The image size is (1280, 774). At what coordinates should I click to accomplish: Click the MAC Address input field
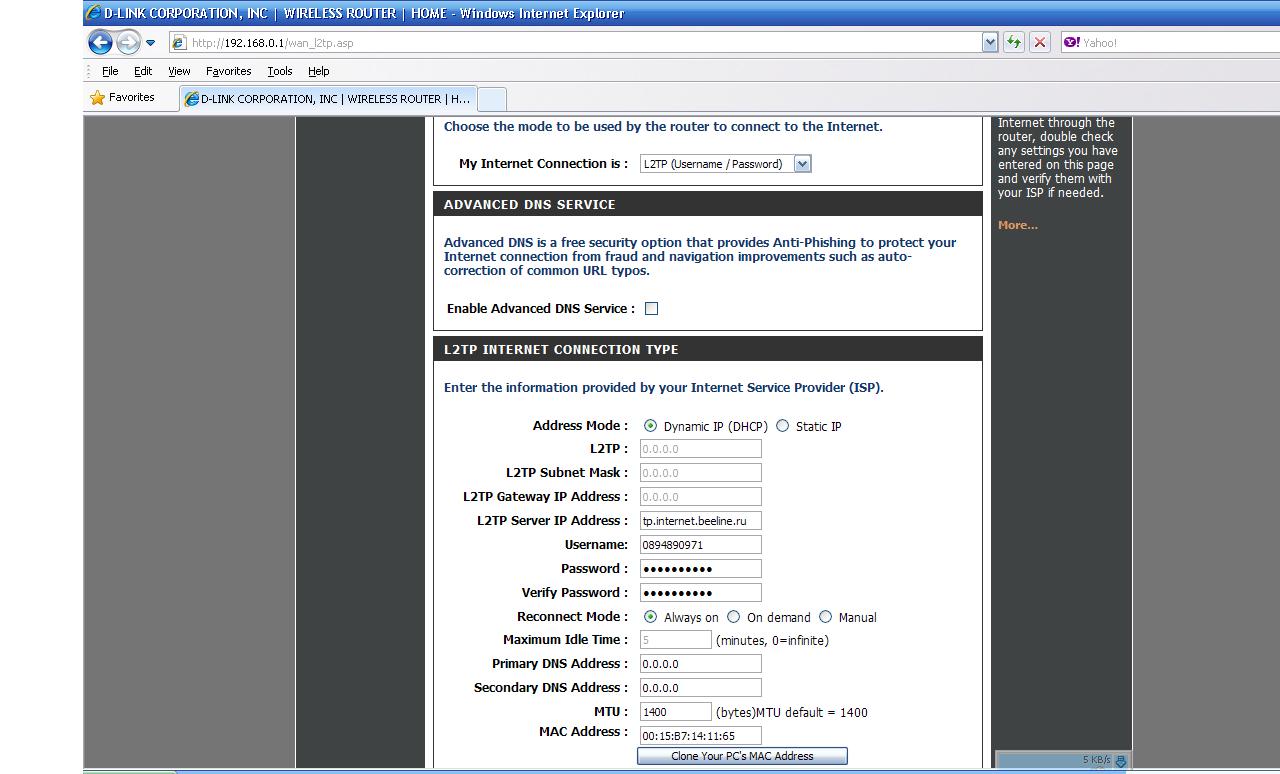(x=700, y=736)
